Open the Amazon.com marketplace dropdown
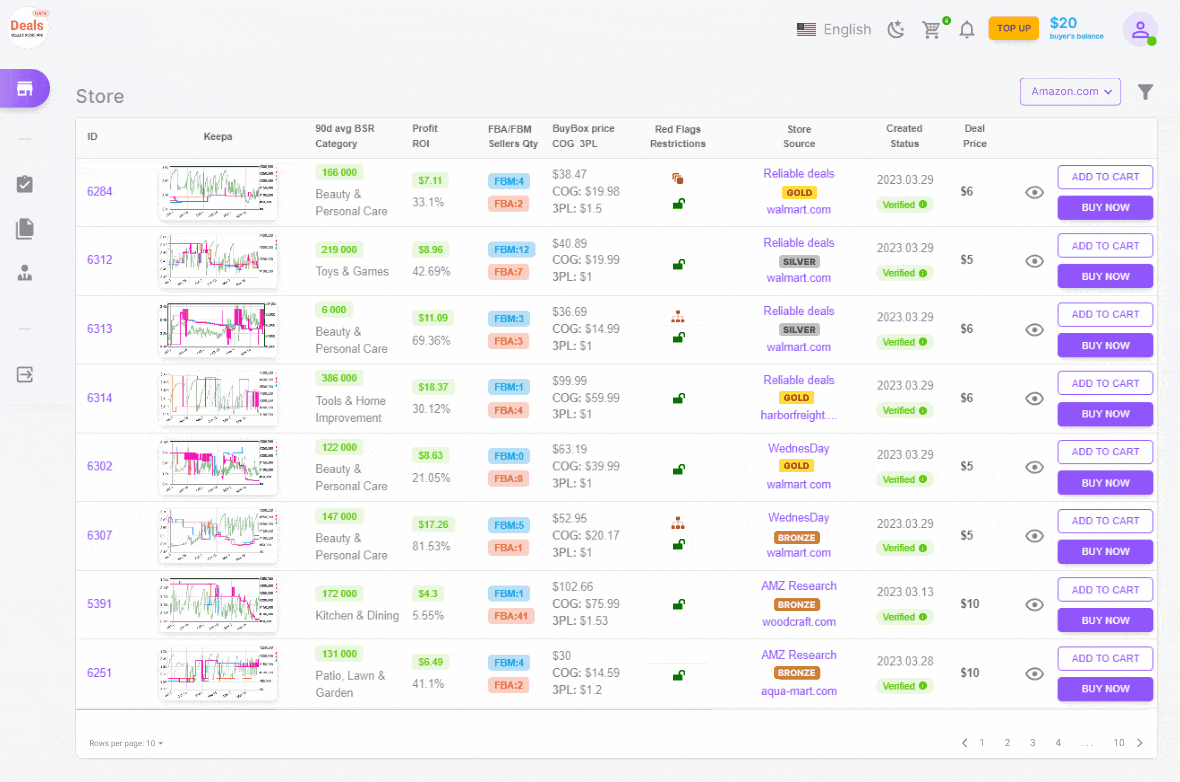The width and height of the screenshot is (1180, 782). (x=1070, y=92)
